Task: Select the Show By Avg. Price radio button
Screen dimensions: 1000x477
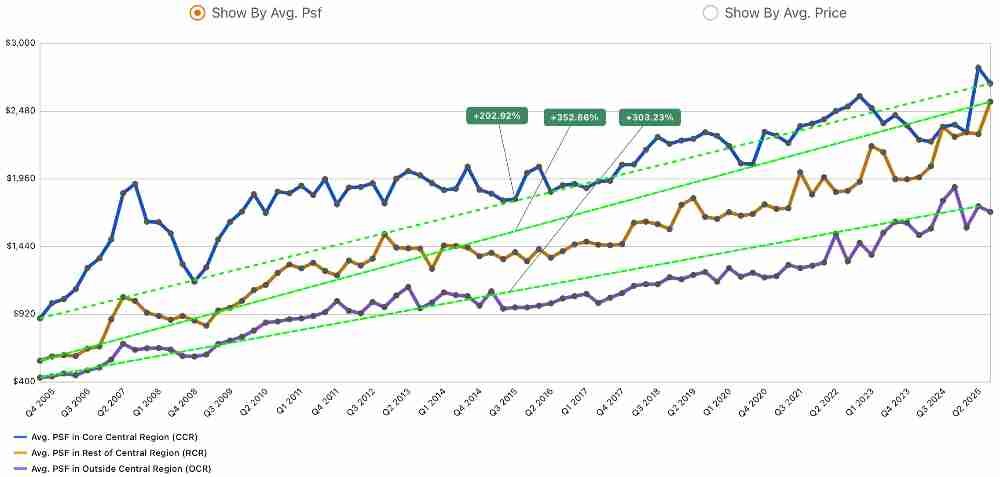Action: [710, 13]
